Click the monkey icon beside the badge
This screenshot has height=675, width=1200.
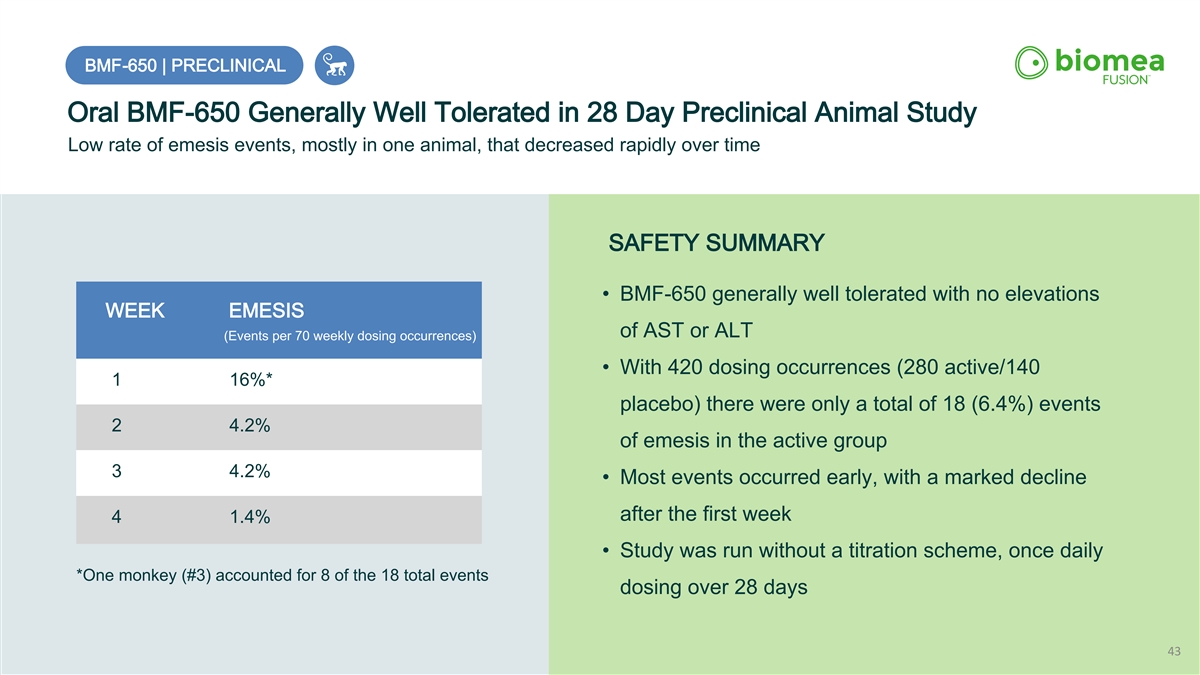click(x=334, y=66)
